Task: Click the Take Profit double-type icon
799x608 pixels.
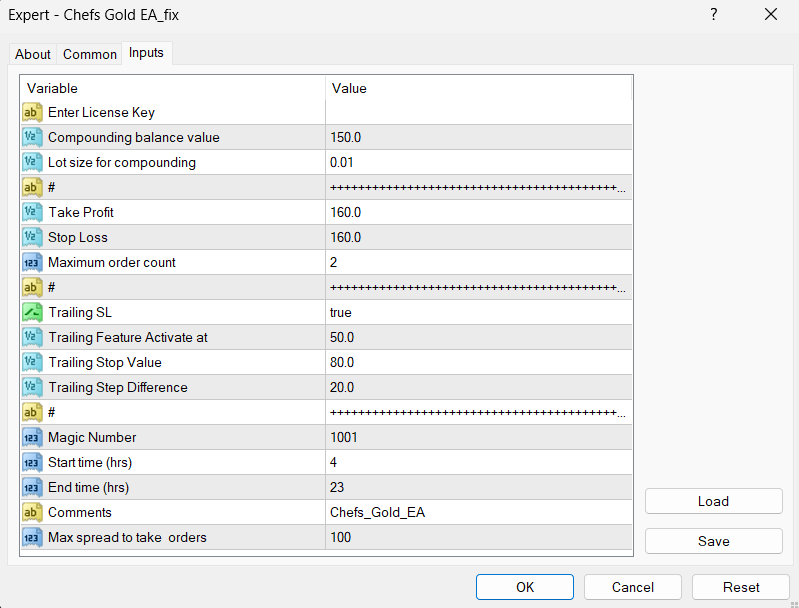Action: pyautogui.click(x=31, y=213)
